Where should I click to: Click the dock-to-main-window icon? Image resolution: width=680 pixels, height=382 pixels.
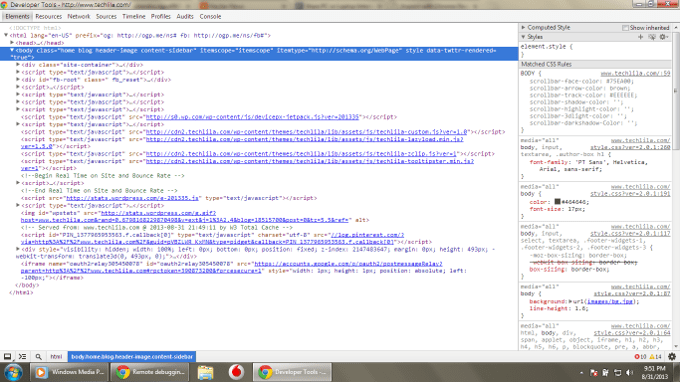pyautogui.click(x=7, y=356)
